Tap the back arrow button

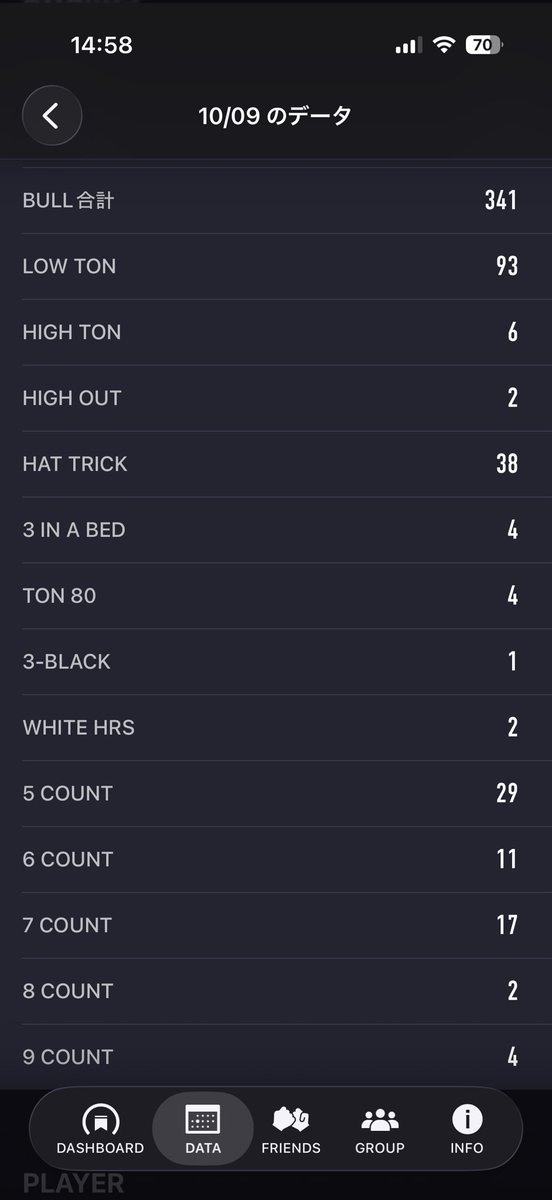52,116
